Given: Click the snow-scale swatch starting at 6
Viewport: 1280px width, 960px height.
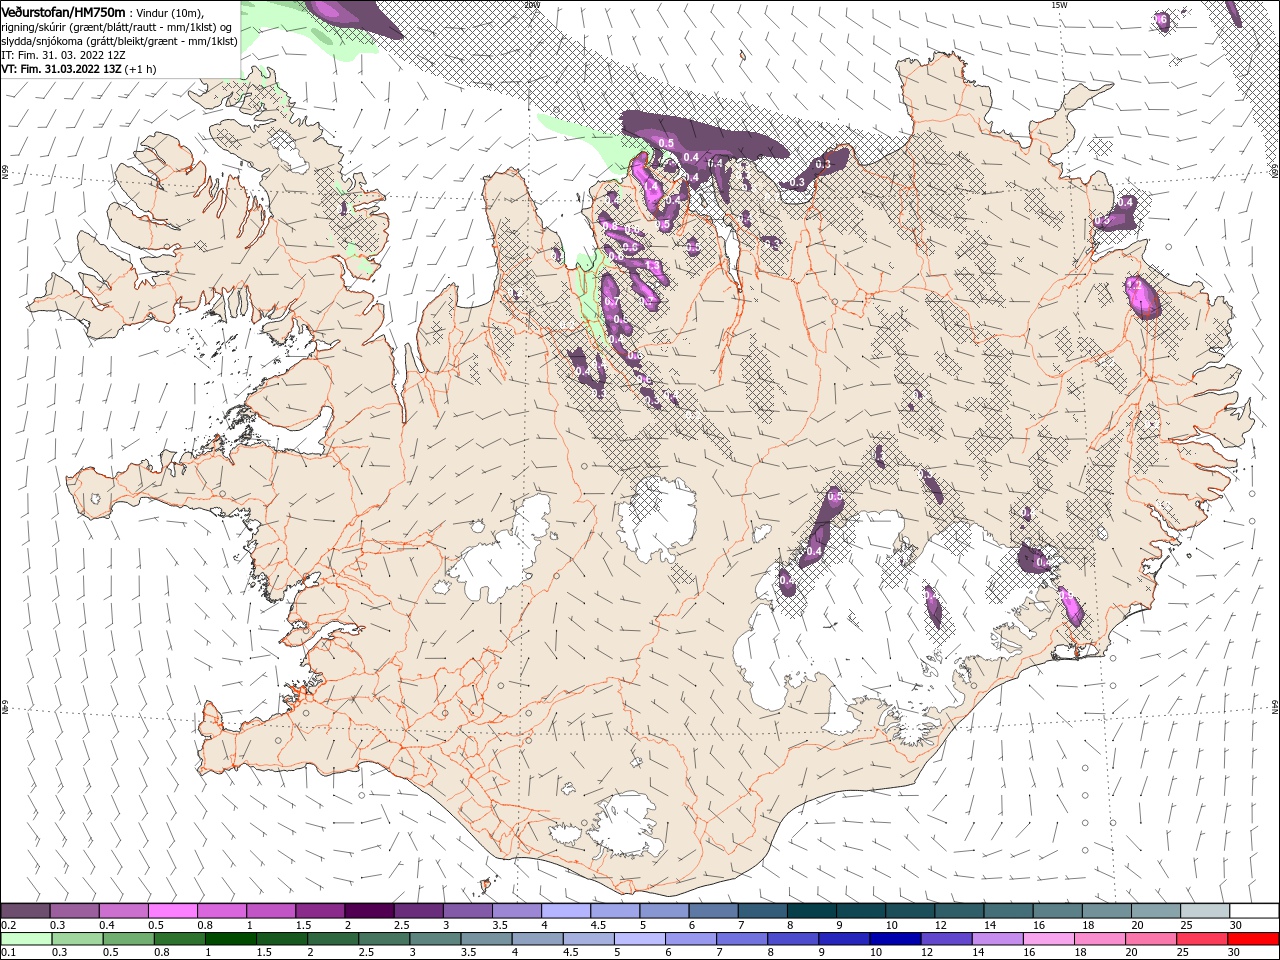Looking at the screenshot, I should coord(712,910).
